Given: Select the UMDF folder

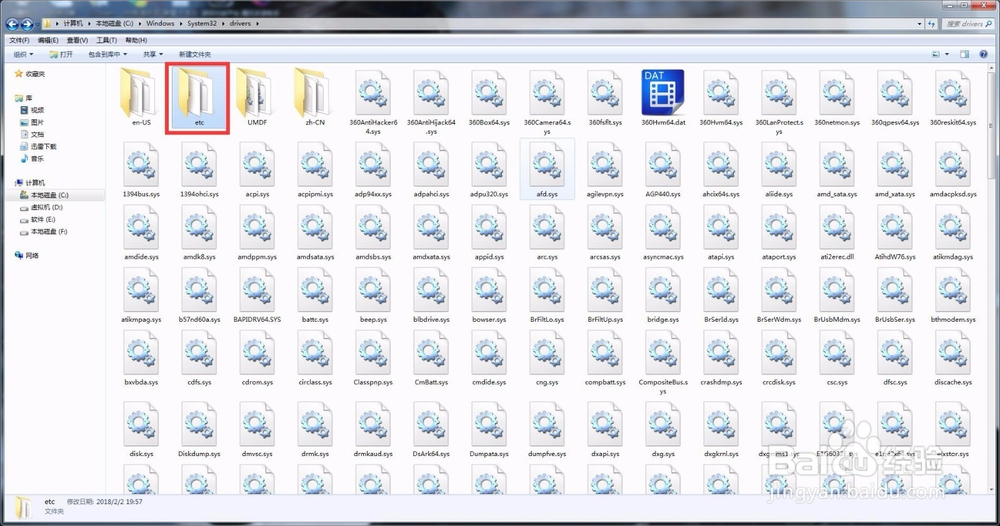Looking at the screenshot, I should 257,97.
